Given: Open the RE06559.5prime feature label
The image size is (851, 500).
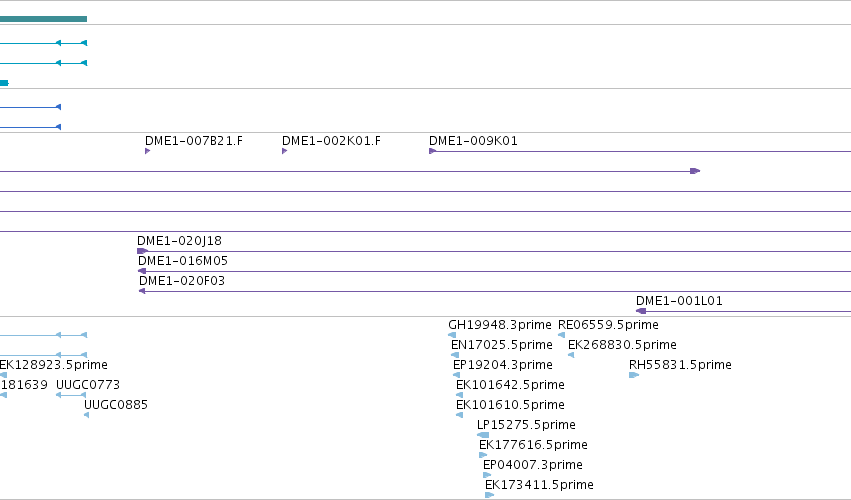Looking at the screenshot, I should [608, 325].
